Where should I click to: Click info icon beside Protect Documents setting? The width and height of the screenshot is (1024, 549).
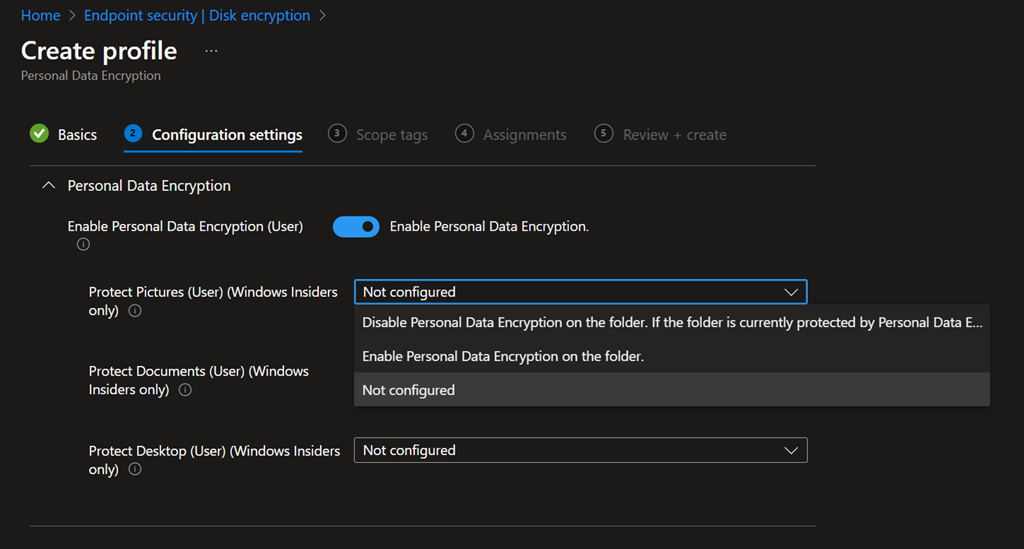point(185,390)
